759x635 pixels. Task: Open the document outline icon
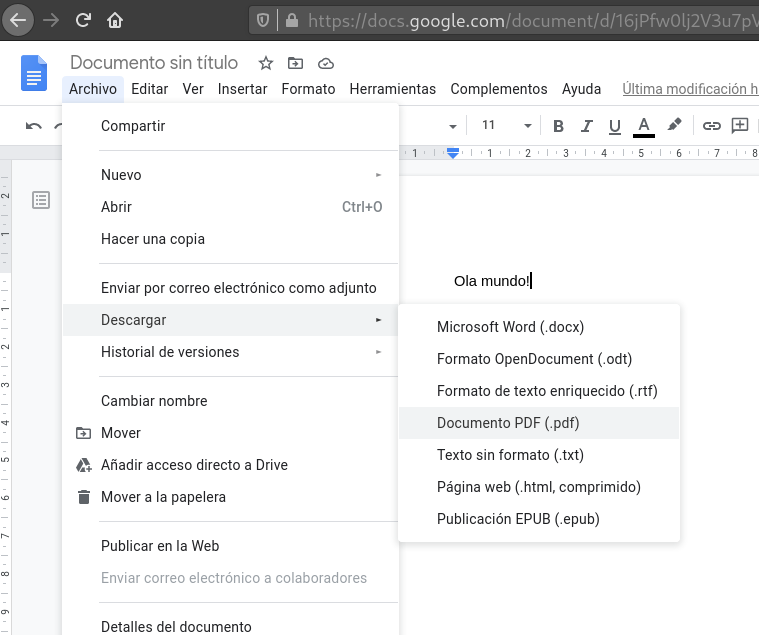(41, 200)
